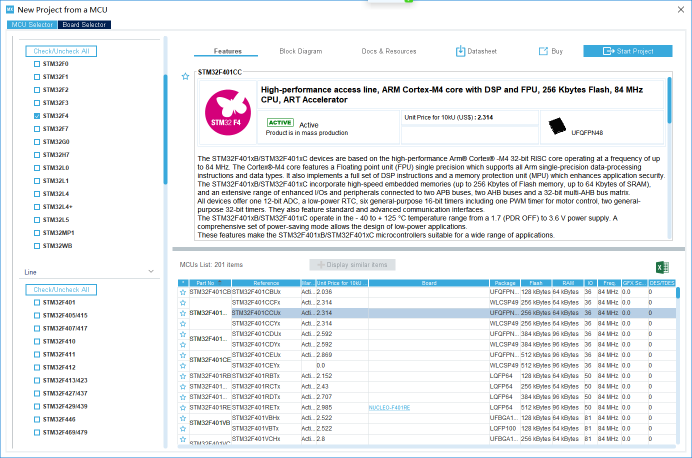Viewport: 692px width, 458px height.
Task: Star the STM32F401RBTx row
Action: click(x=183, y=376)
